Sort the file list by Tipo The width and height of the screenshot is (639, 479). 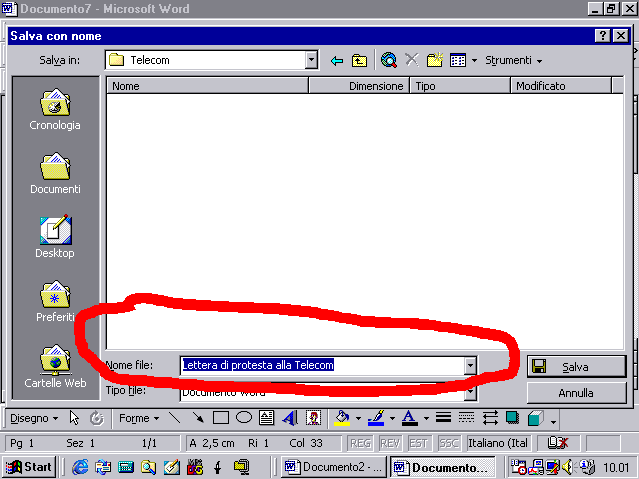coord(460,86)
